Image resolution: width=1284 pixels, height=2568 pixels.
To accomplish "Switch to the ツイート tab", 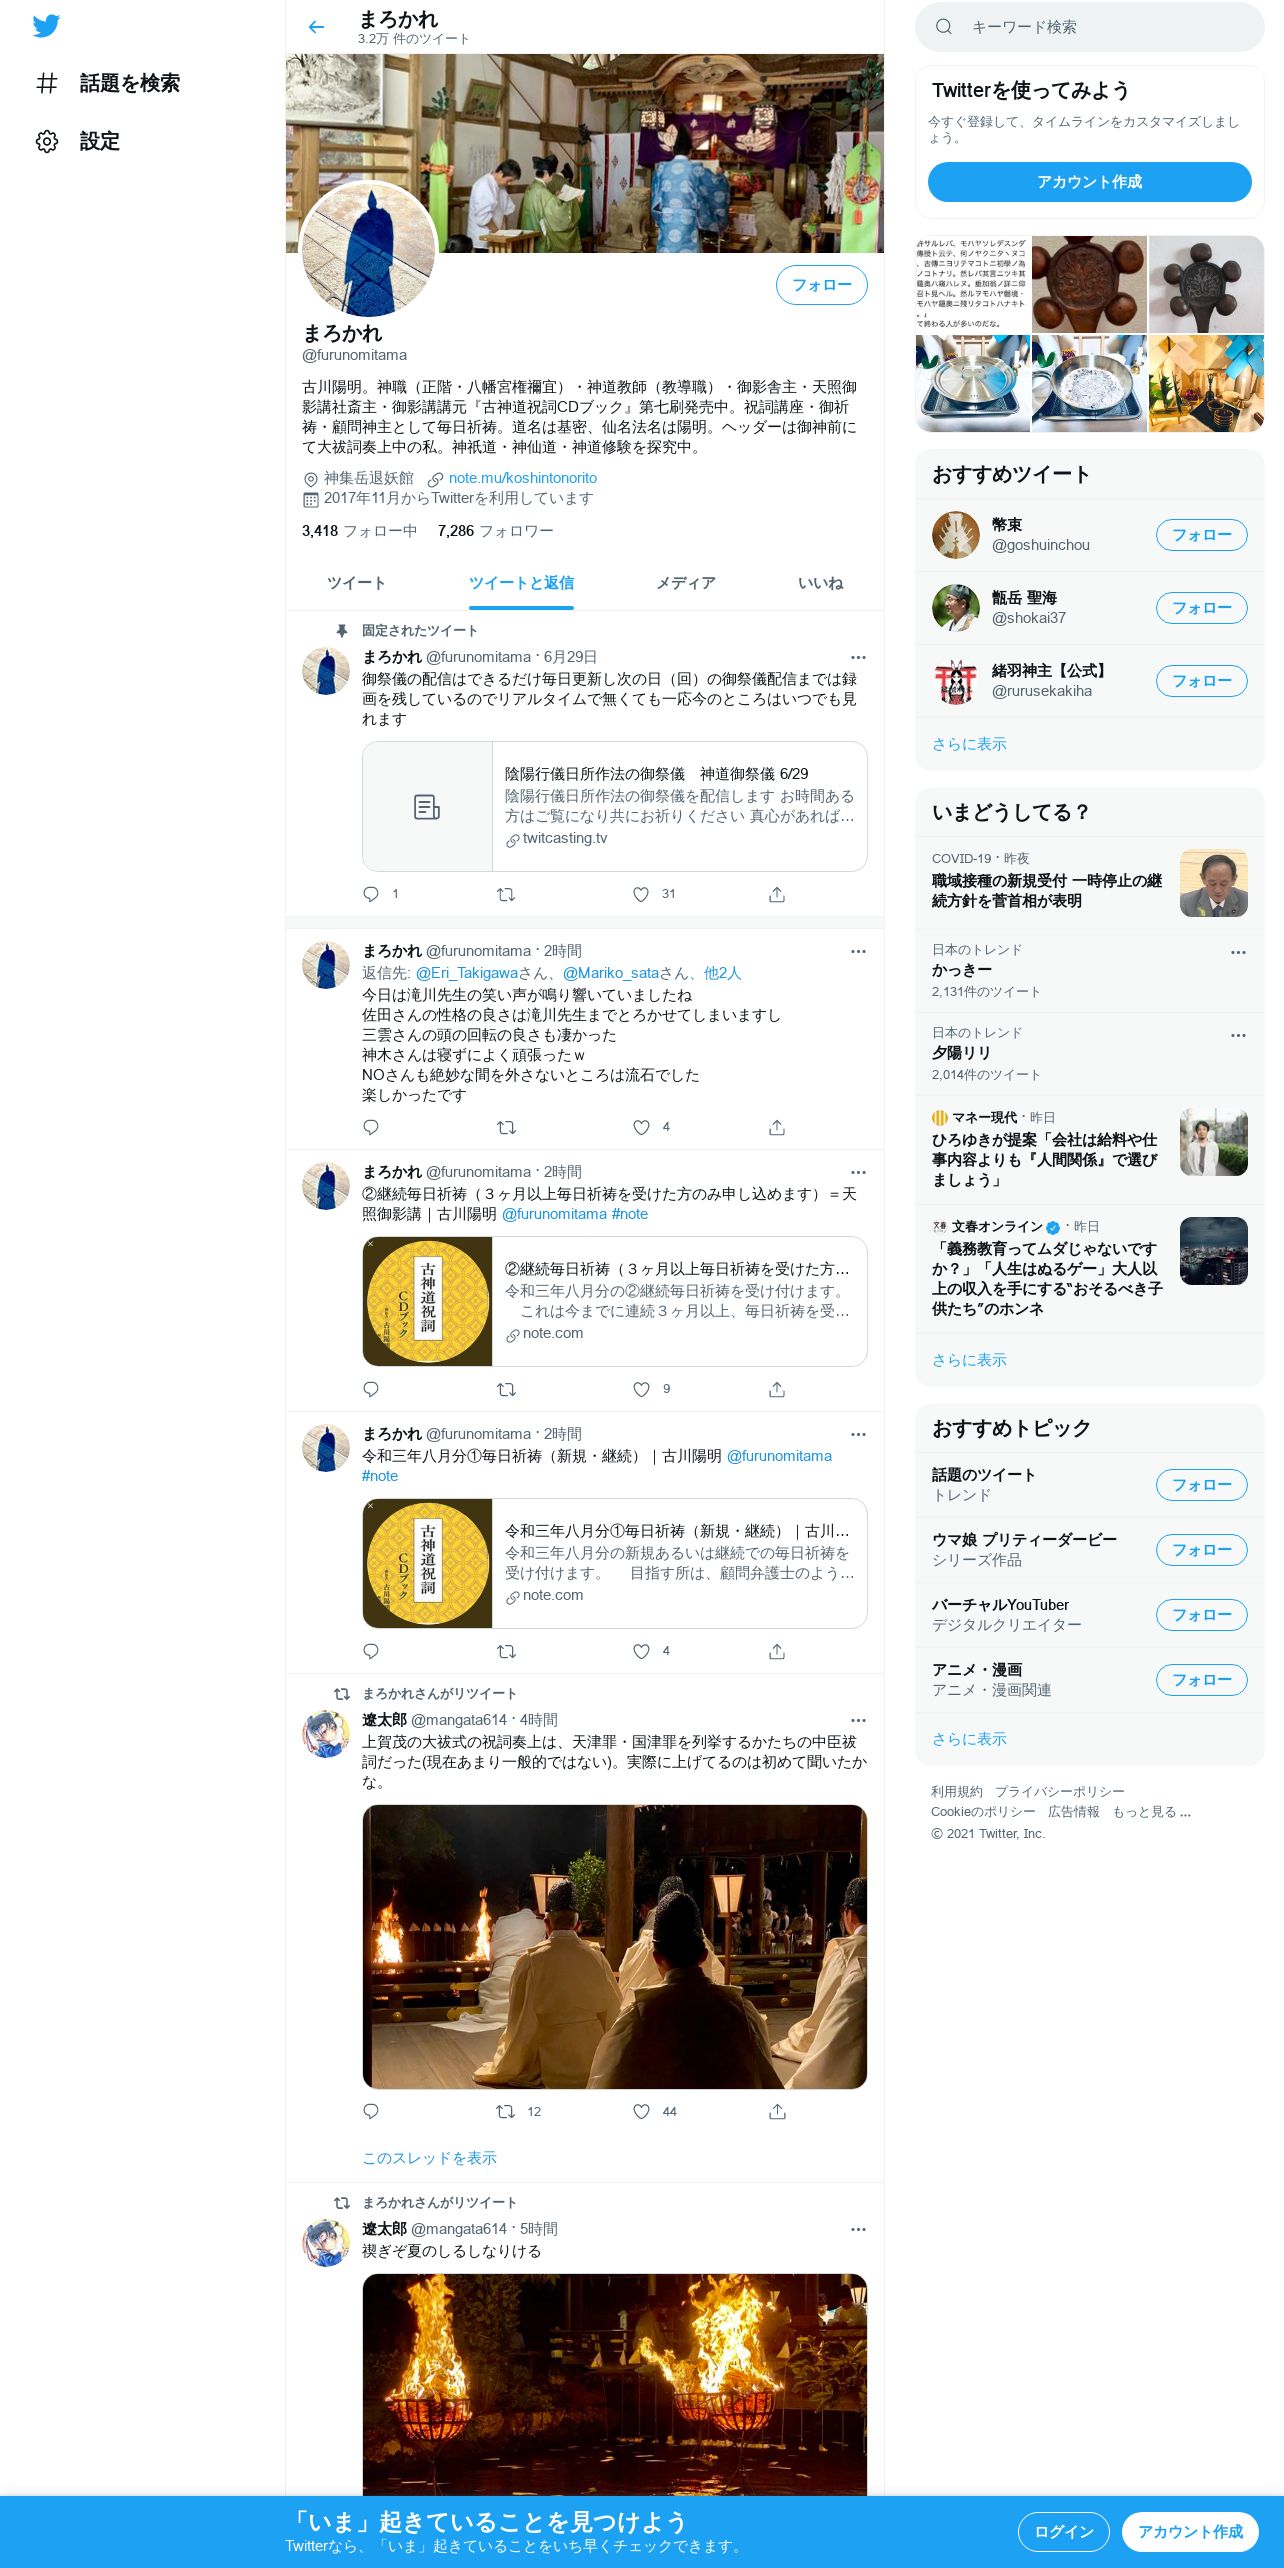I will [356, 583].
